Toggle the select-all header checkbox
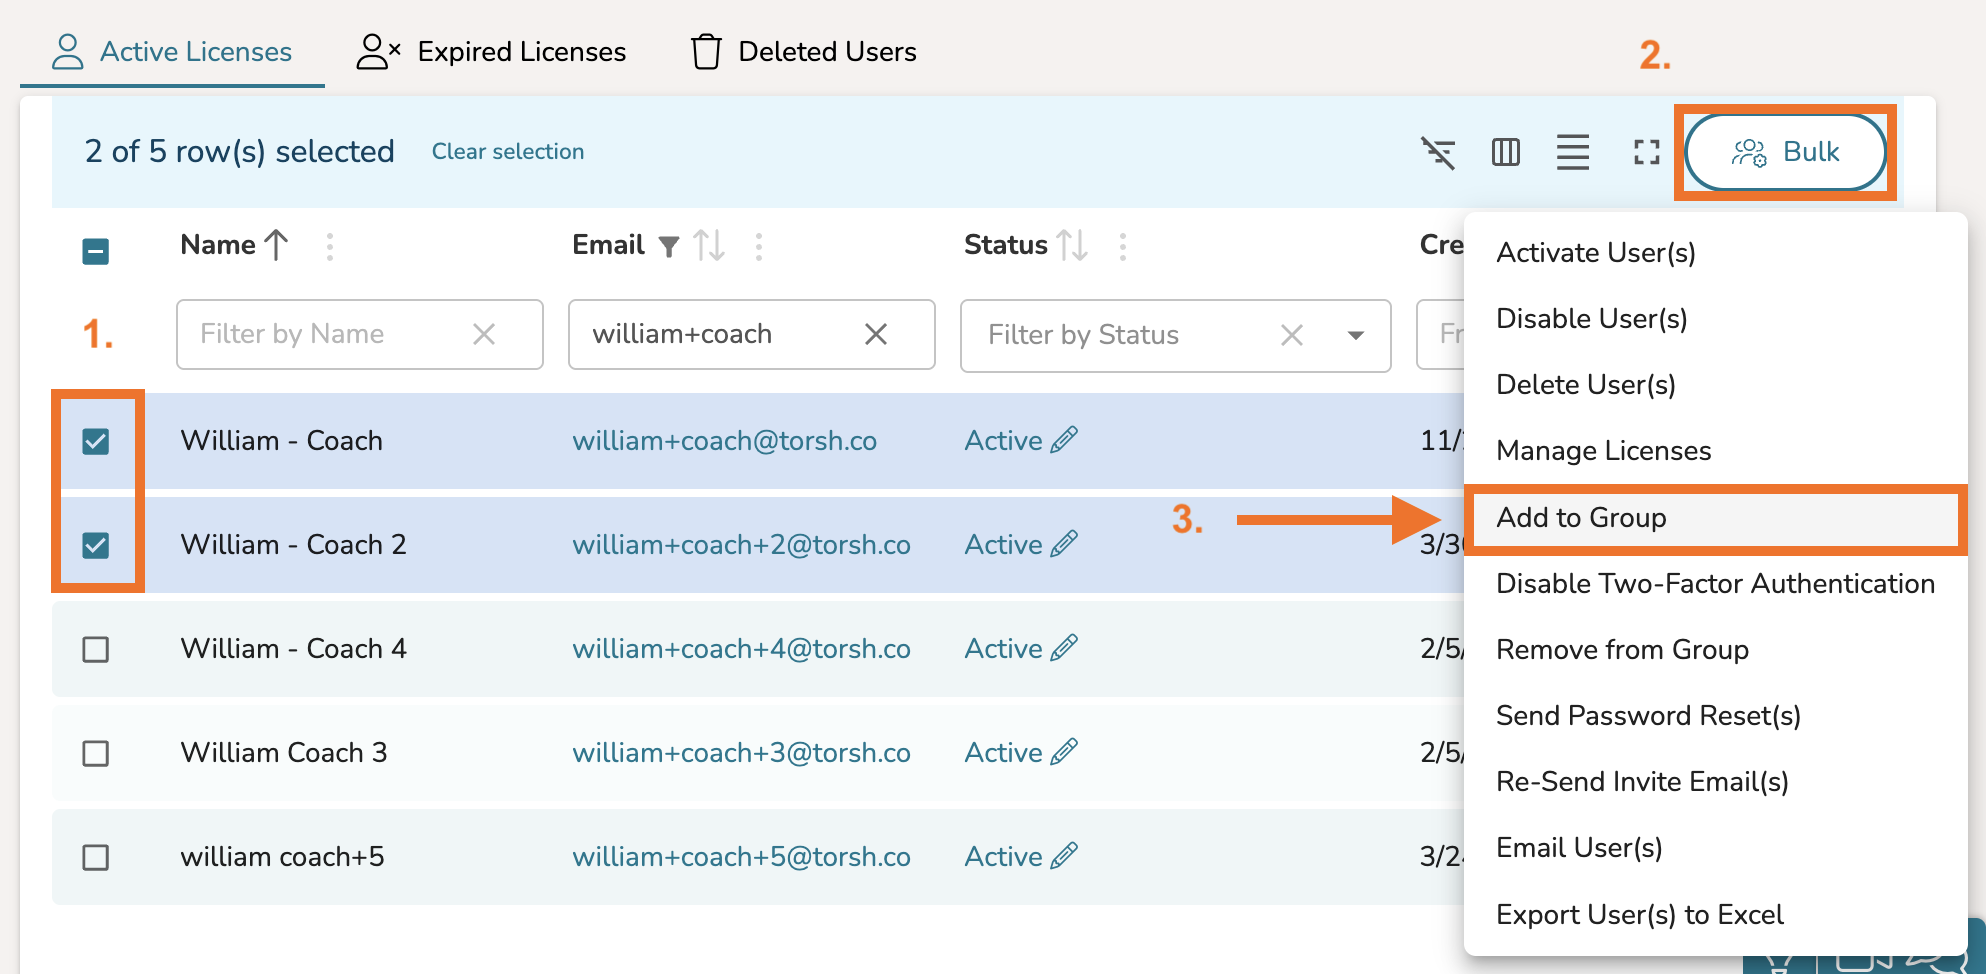1986x974 pixels. click(96, 250)
